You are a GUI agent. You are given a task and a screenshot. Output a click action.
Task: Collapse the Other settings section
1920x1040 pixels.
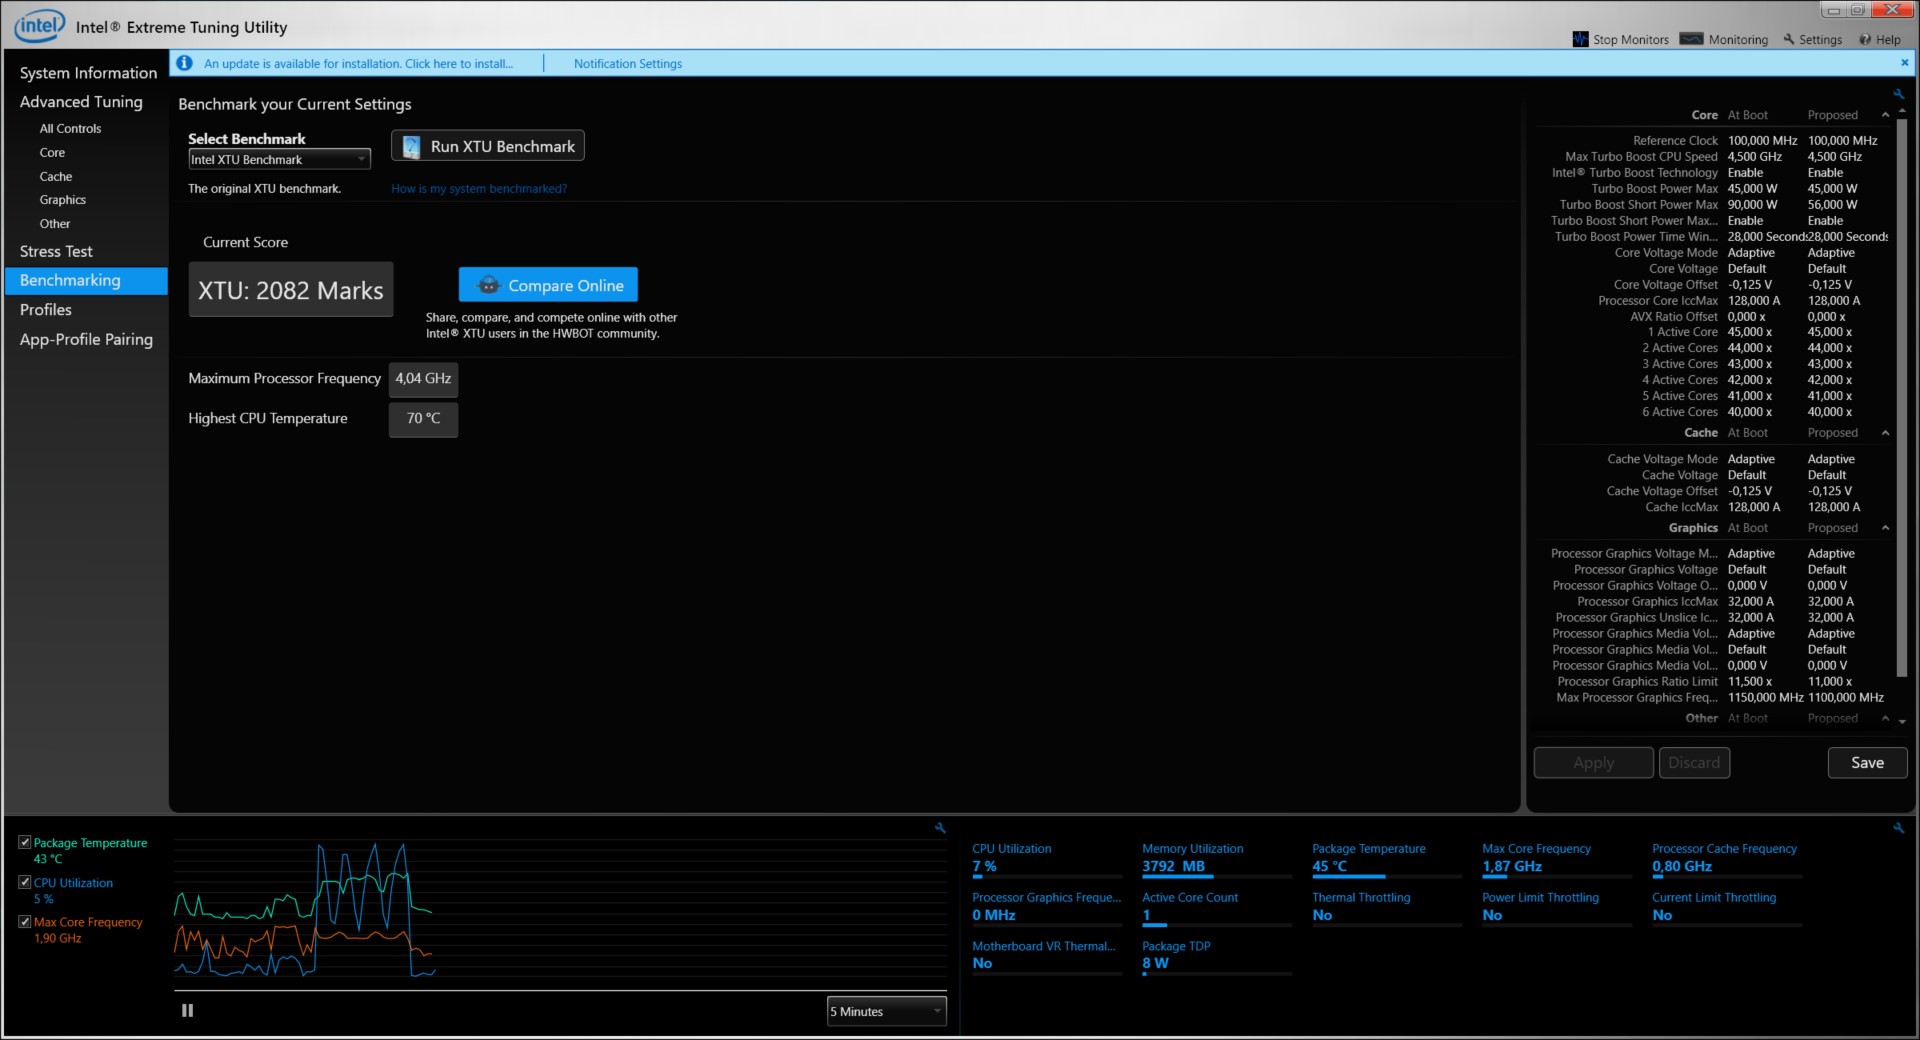[x=1885, y=718]
